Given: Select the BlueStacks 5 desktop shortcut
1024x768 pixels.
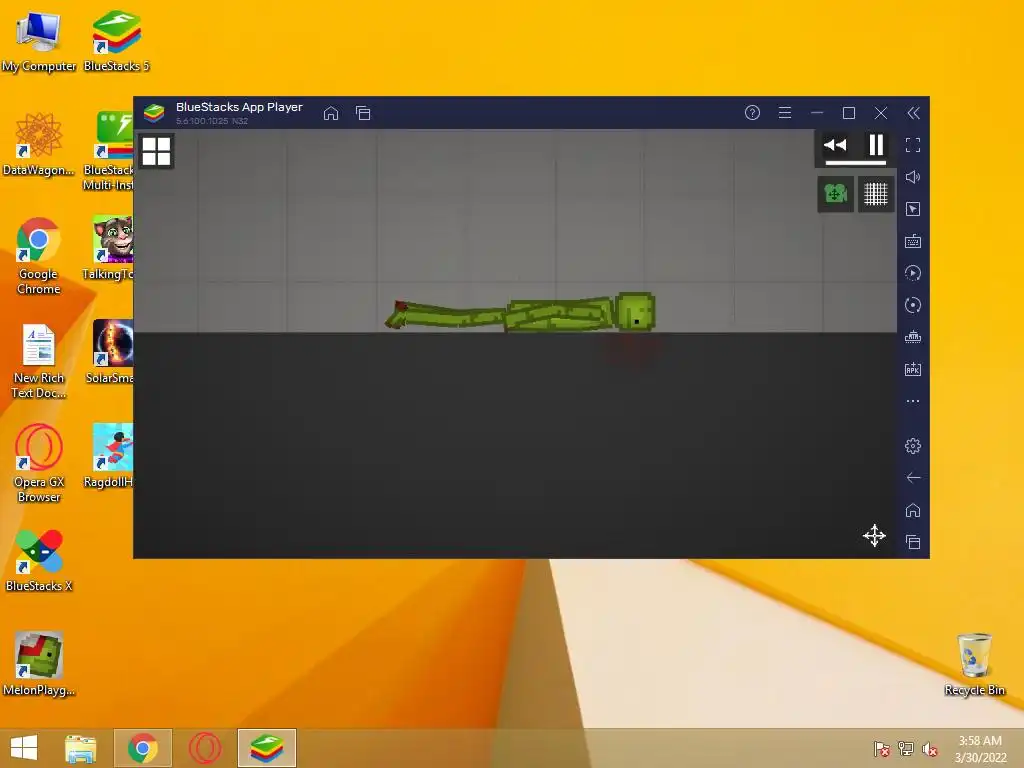Looking at the screenshot, I should click(116, 41).
